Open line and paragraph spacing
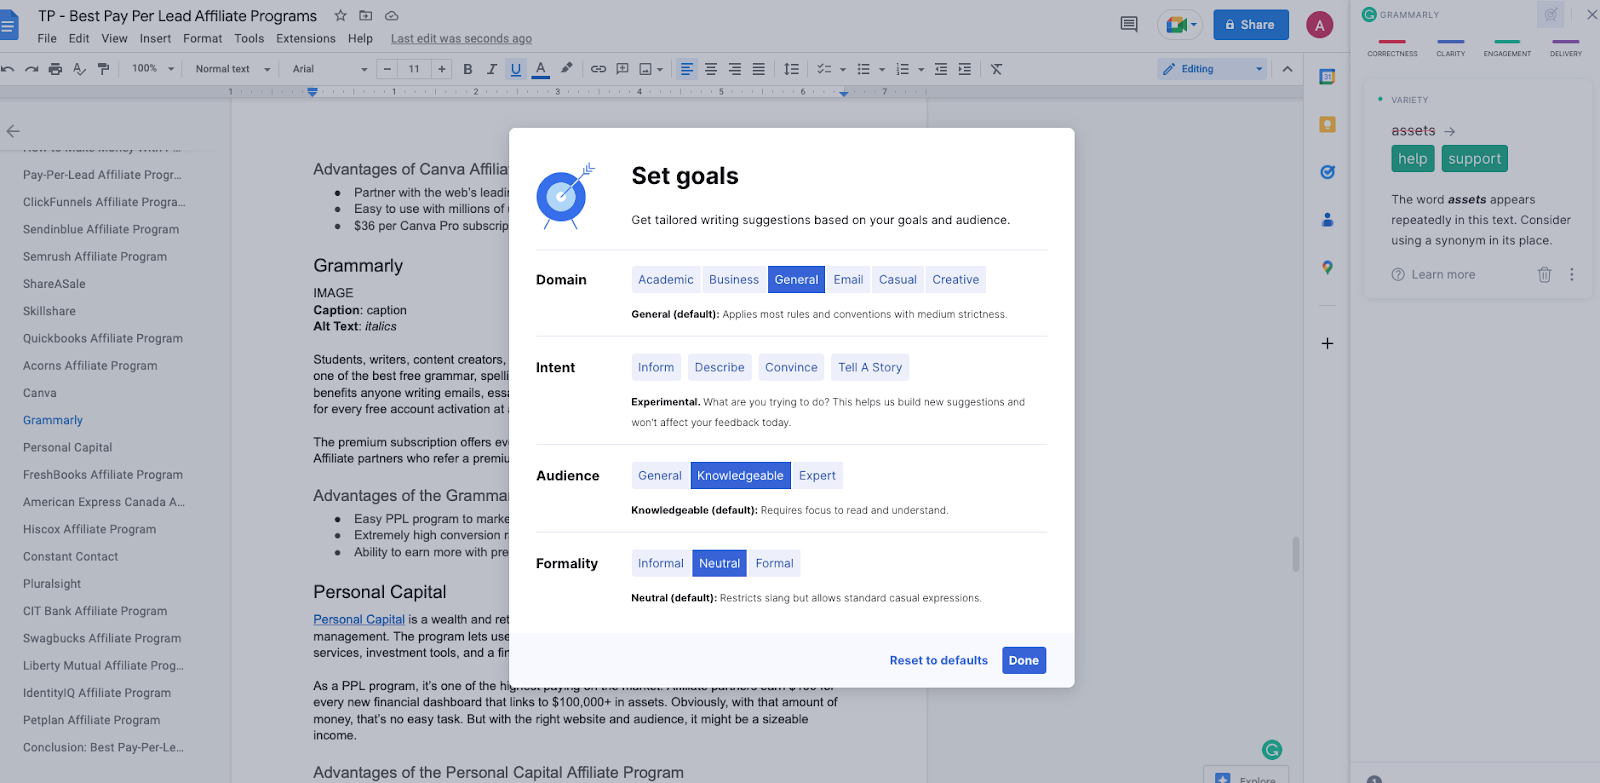The image size is (1600, 783). [x=791, y=69]
